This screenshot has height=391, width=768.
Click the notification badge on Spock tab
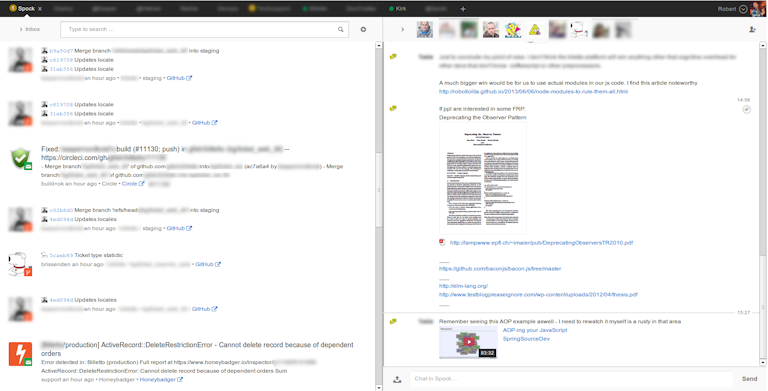pos(13,9)
